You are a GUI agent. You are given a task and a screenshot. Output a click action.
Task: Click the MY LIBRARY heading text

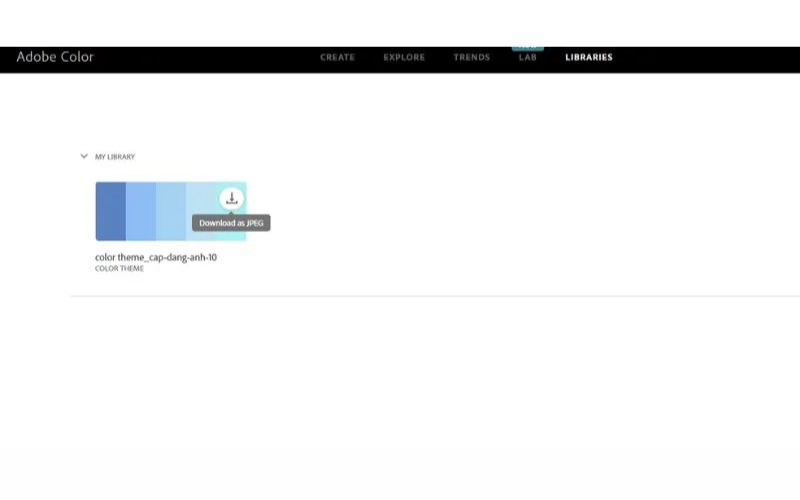(115, 157)
